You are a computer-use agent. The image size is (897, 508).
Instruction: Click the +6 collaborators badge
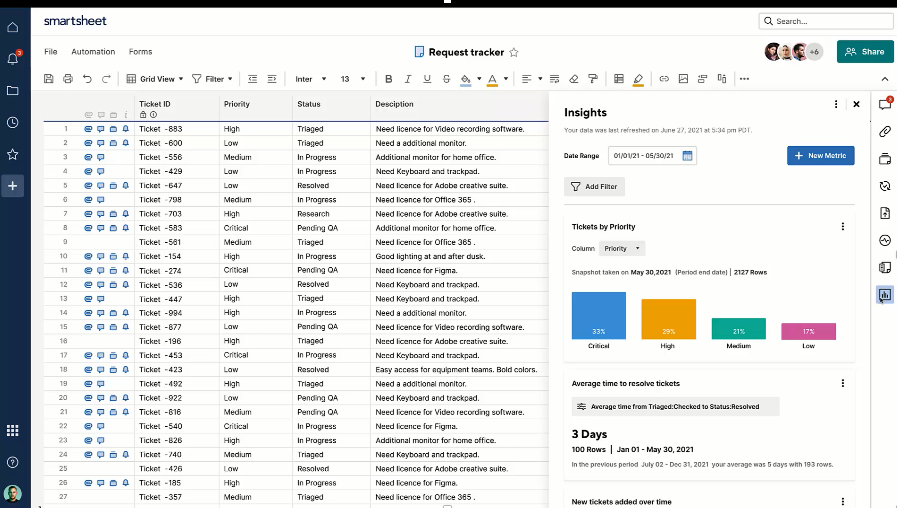(x=814, y=51)
